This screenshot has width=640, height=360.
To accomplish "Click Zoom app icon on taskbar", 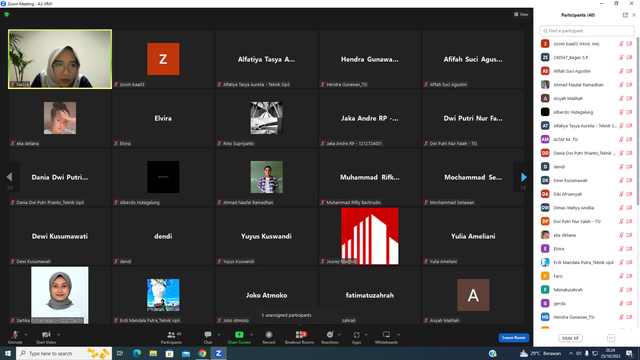I will click(x=218, y=353).
